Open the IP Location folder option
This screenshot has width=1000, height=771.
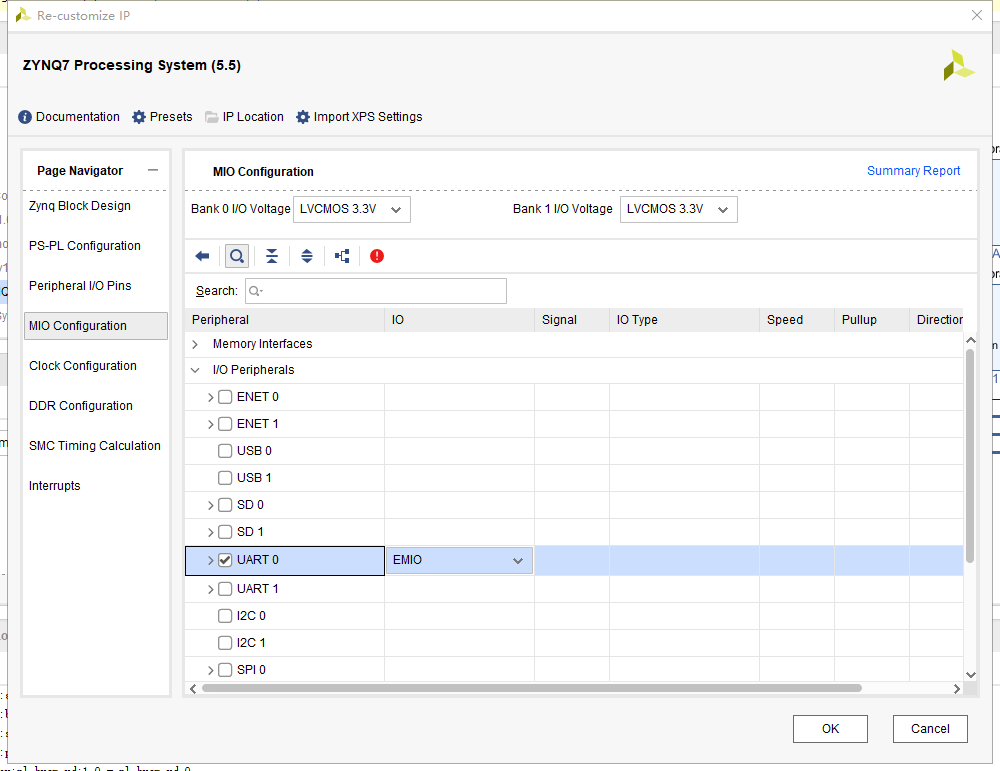tap(244, 117)
